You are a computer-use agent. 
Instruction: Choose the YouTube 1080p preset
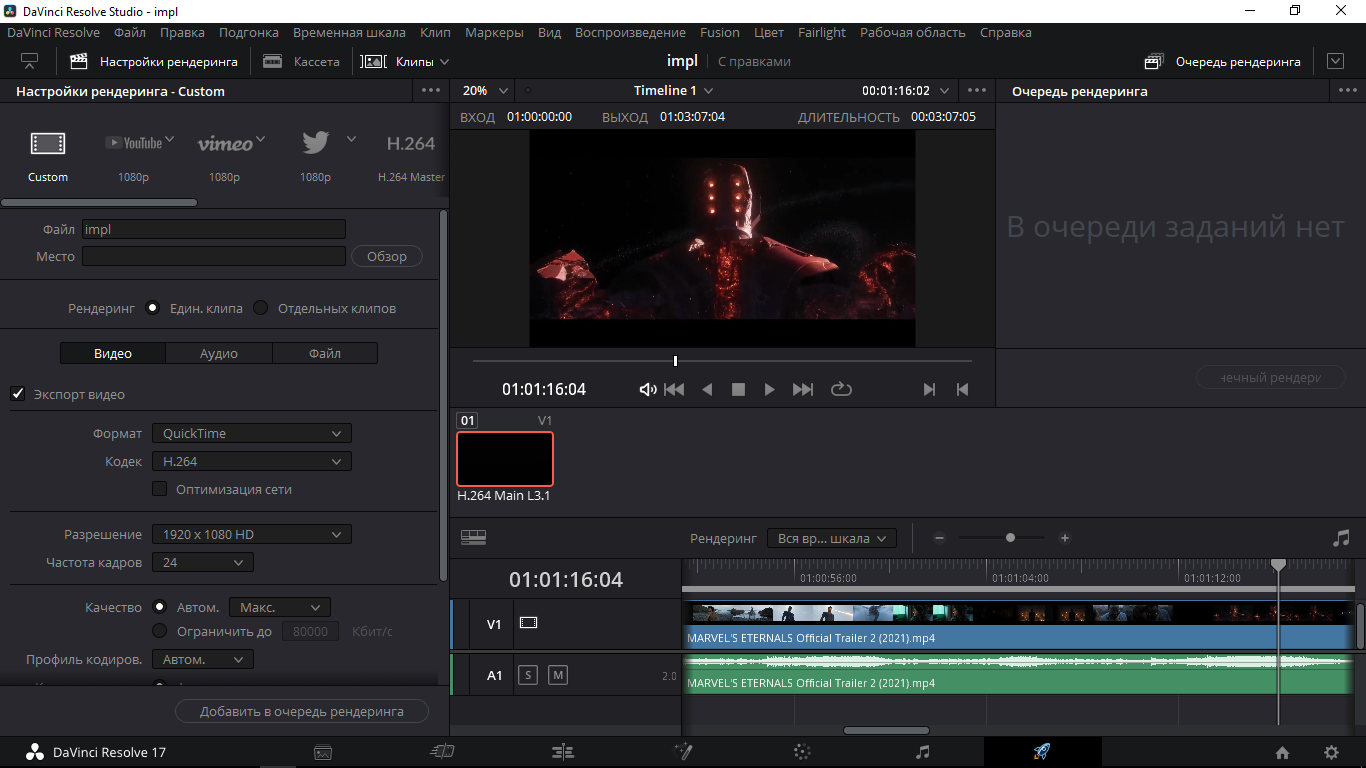[x=134, y=143]
